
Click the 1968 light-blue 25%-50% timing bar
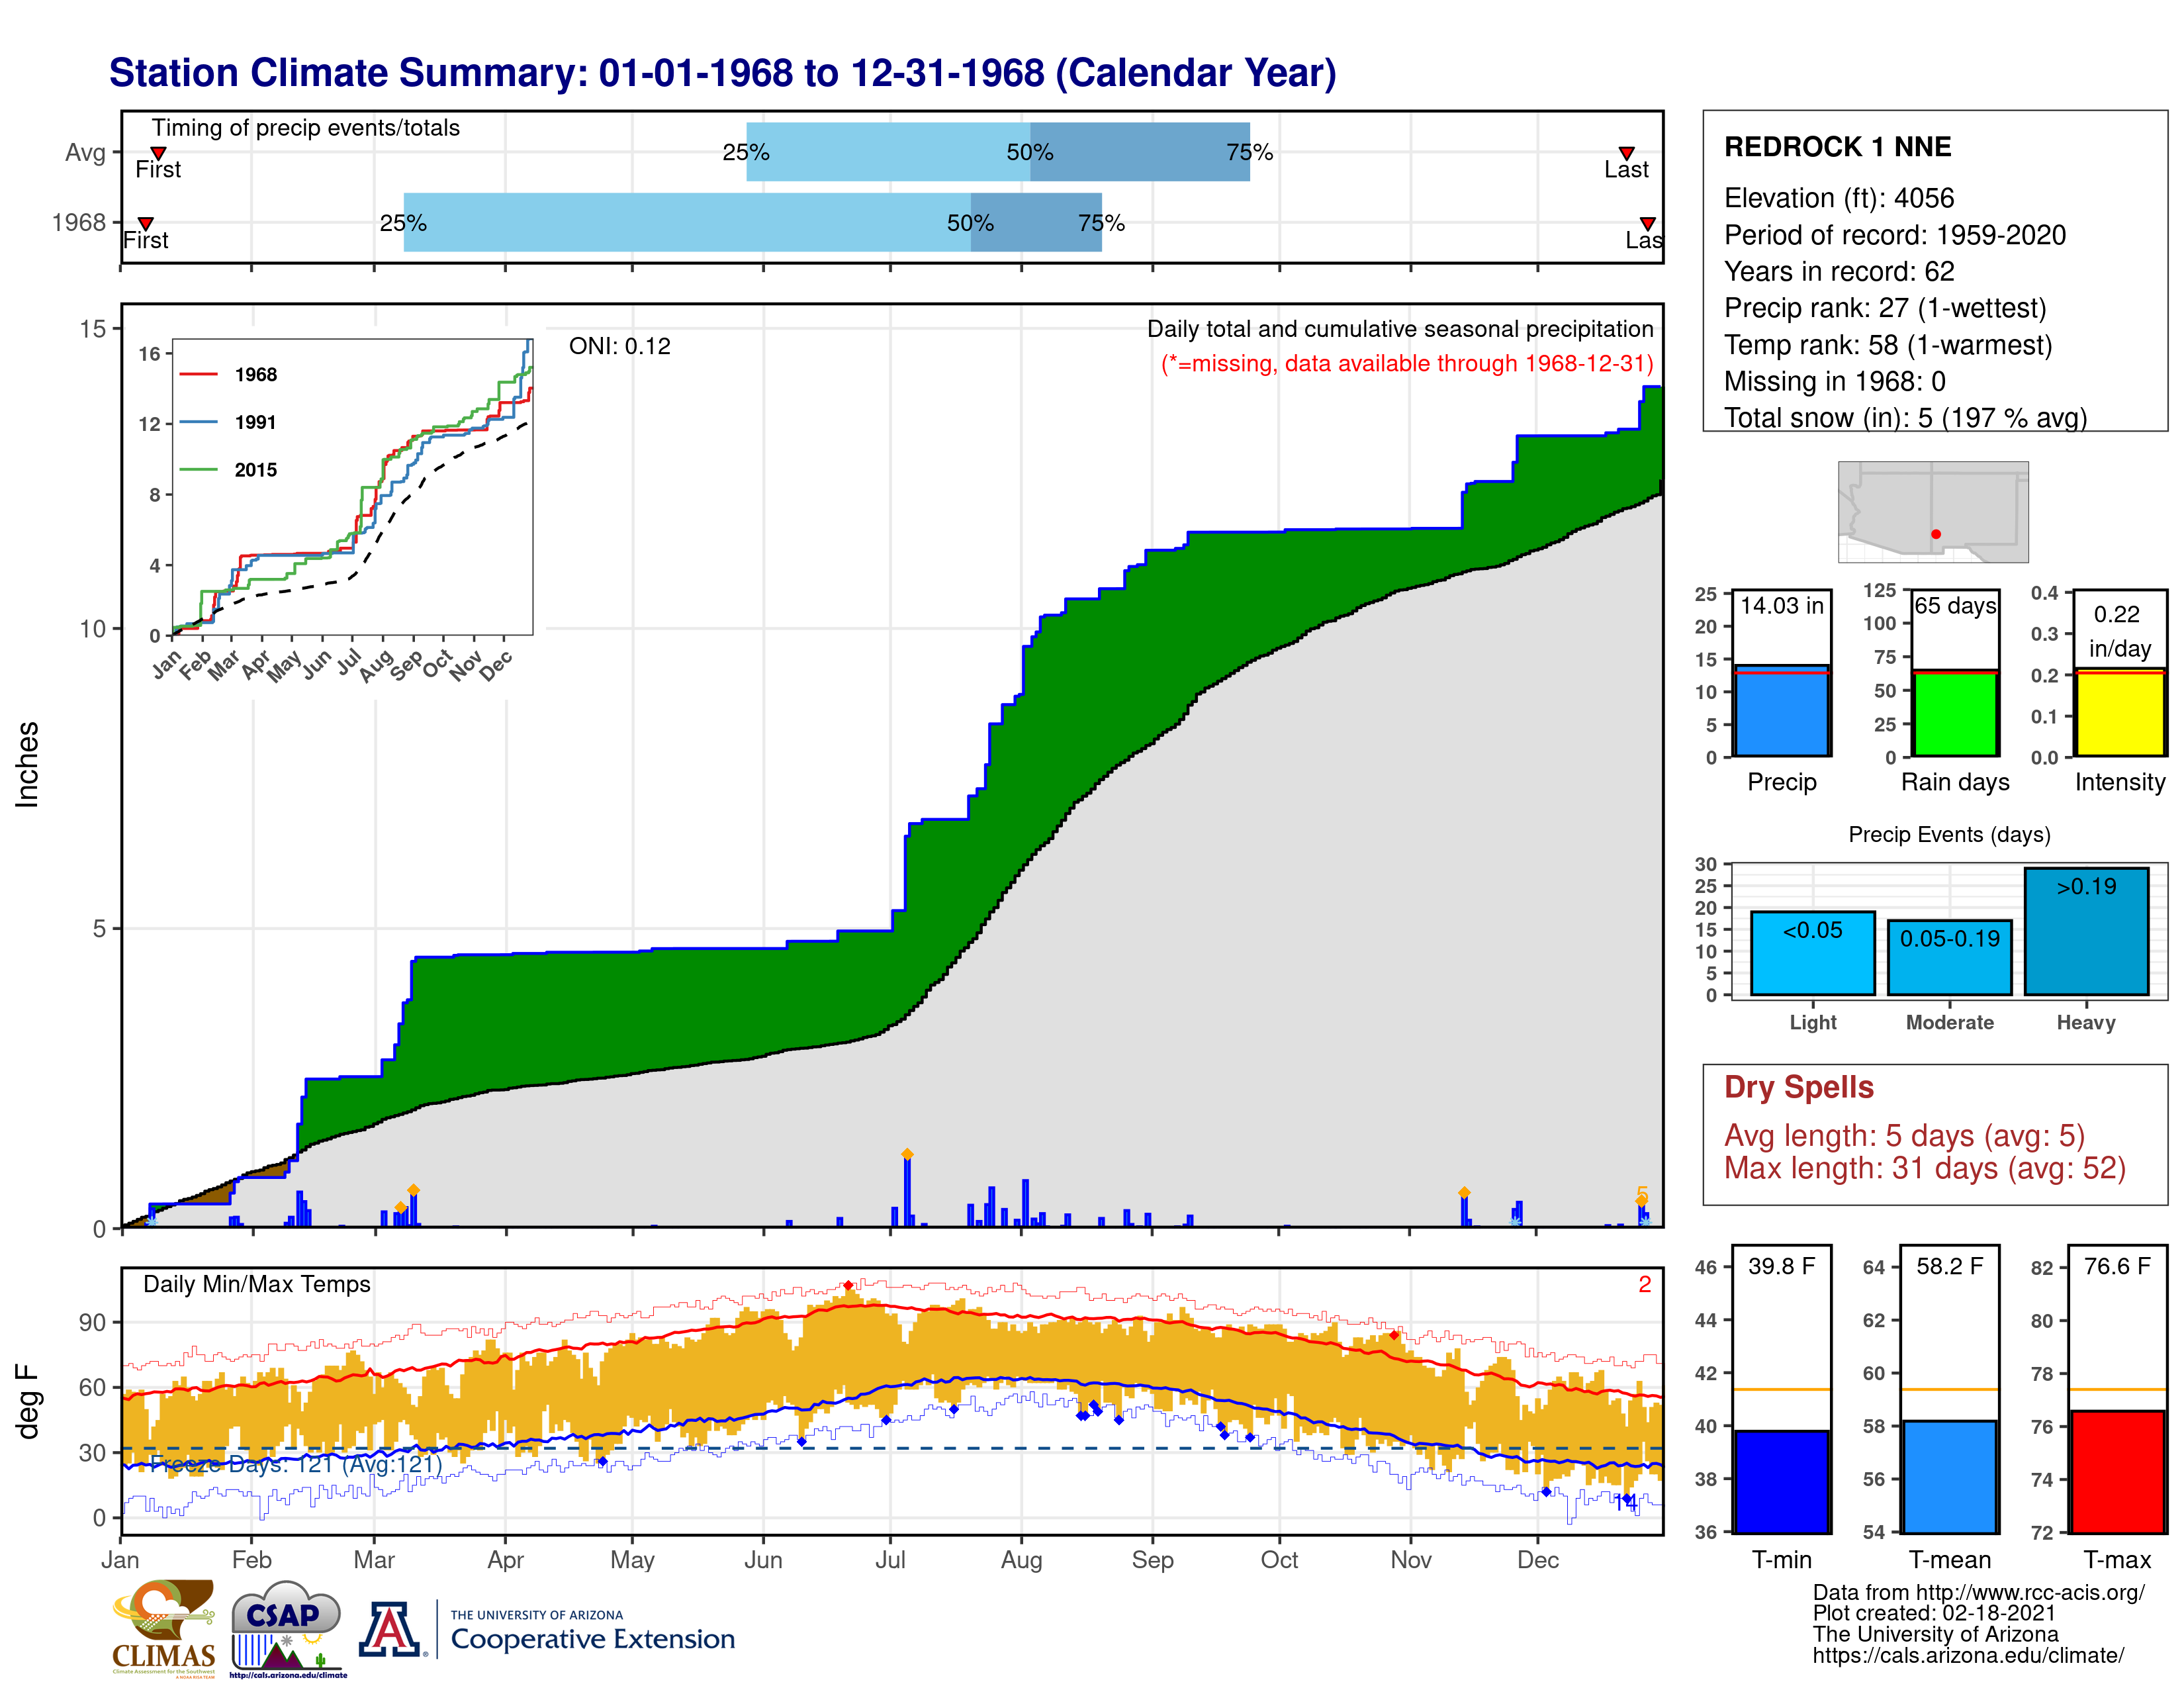coord(687,222)
